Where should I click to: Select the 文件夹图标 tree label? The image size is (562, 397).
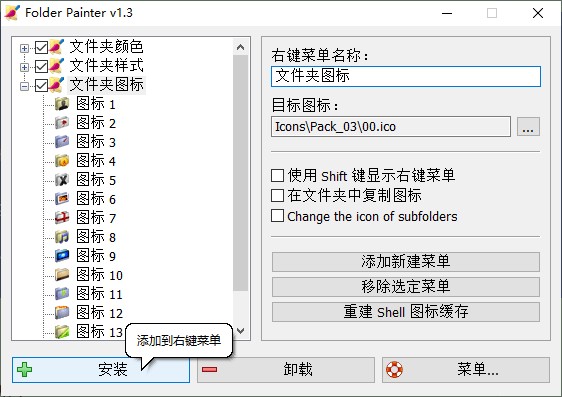click(106, 85)
